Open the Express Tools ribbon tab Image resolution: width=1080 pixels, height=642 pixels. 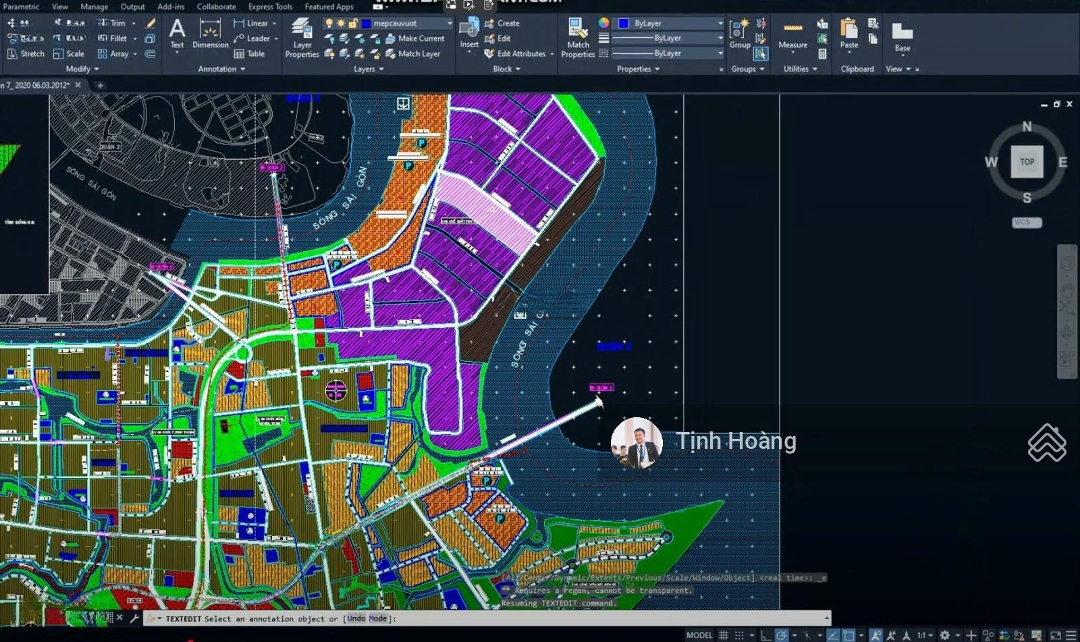[270, 6]
